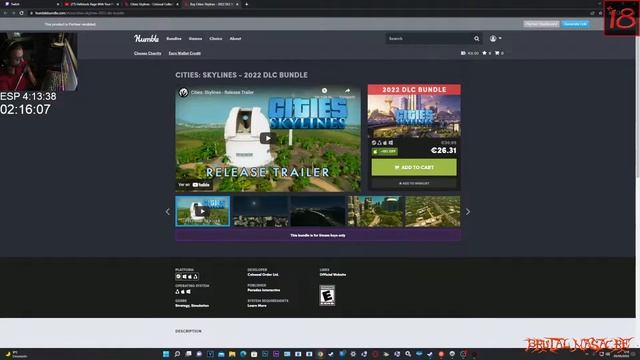Image resolution: width=640 pixels, height=360 pixels.
Task: Click the Steam platform icon
Action: click(178, 276)
